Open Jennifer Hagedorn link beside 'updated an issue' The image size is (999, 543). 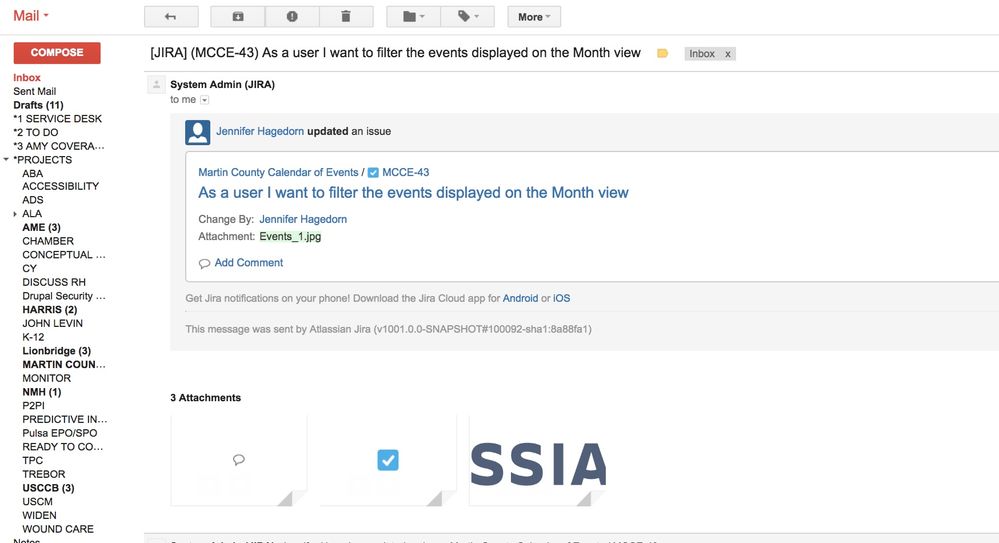260,131
